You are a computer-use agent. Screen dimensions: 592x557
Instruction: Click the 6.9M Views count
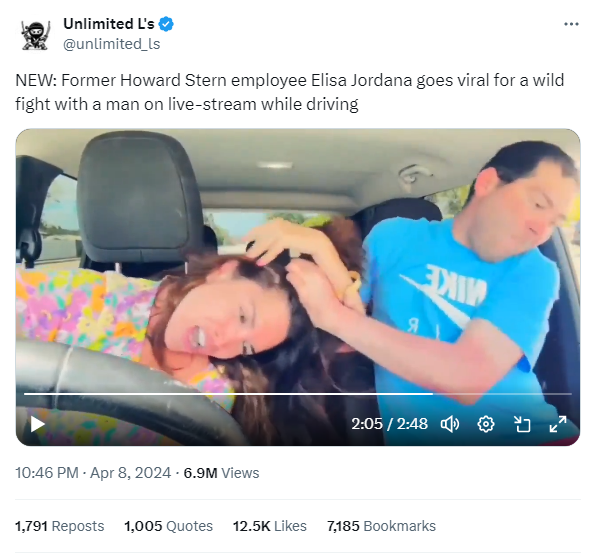coord(221,473)
